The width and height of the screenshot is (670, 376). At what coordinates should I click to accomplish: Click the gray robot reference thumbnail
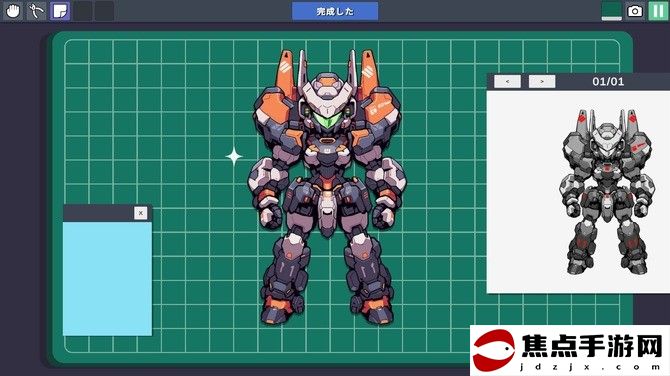[x=607, y=192]
